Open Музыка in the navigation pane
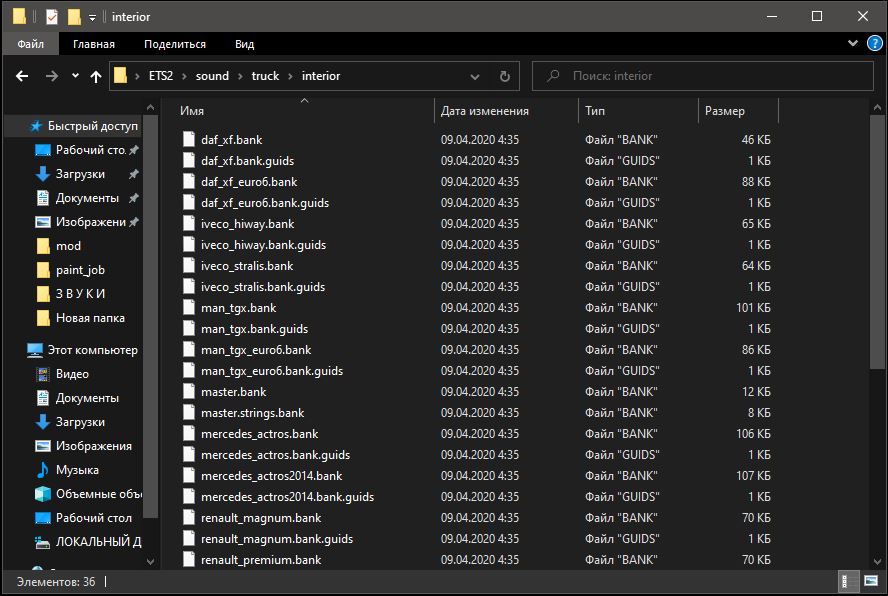The width and height of the screenshot is (888, 596). click(76, 470)
